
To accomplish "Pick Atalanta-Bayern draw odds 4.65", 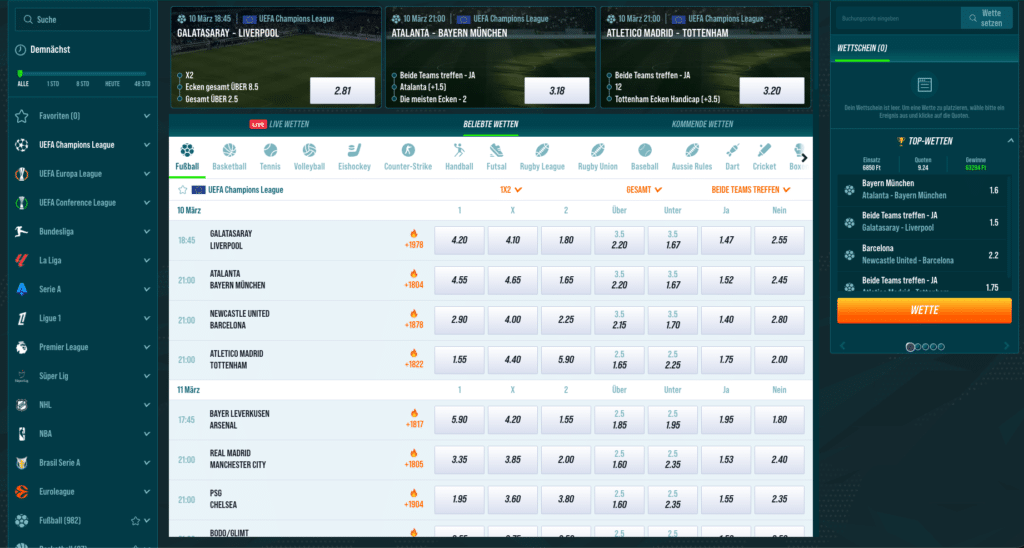I will [x=513, y=280].
